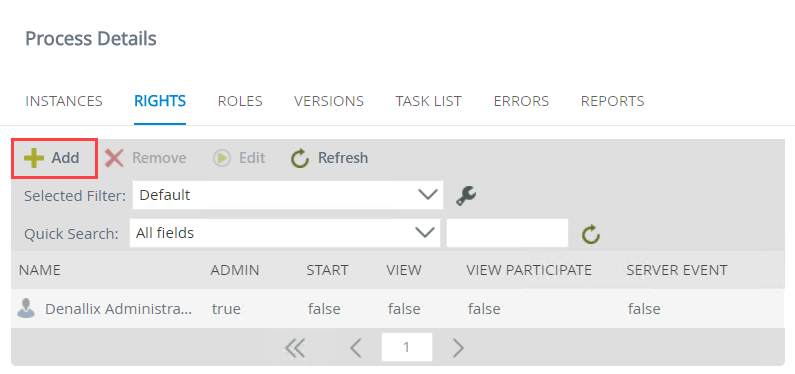Screen dimensions: 795x374
Task: Switch to the Instances tab
Action: 64,101
